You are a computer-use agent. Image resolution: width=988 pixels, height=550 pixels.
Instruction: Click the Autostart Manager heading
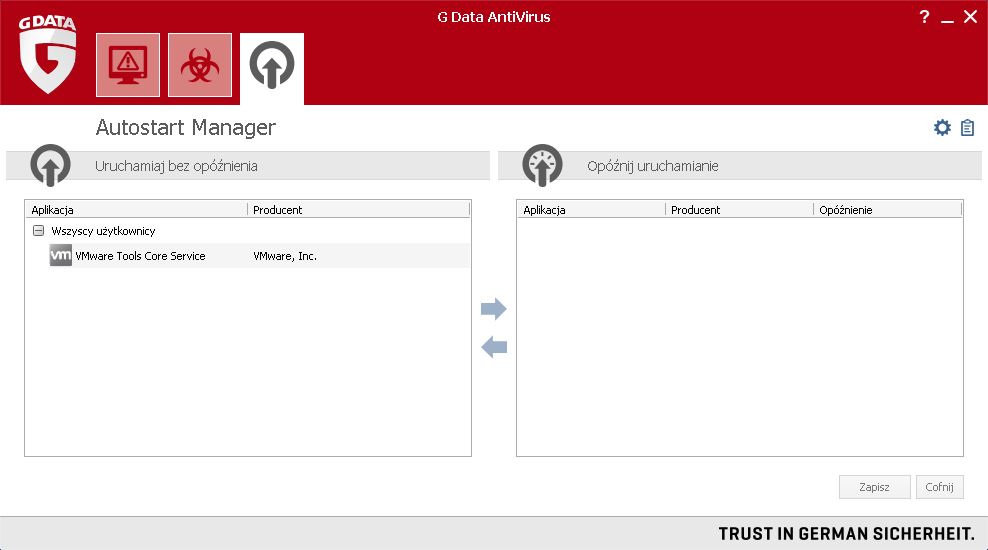186,128
